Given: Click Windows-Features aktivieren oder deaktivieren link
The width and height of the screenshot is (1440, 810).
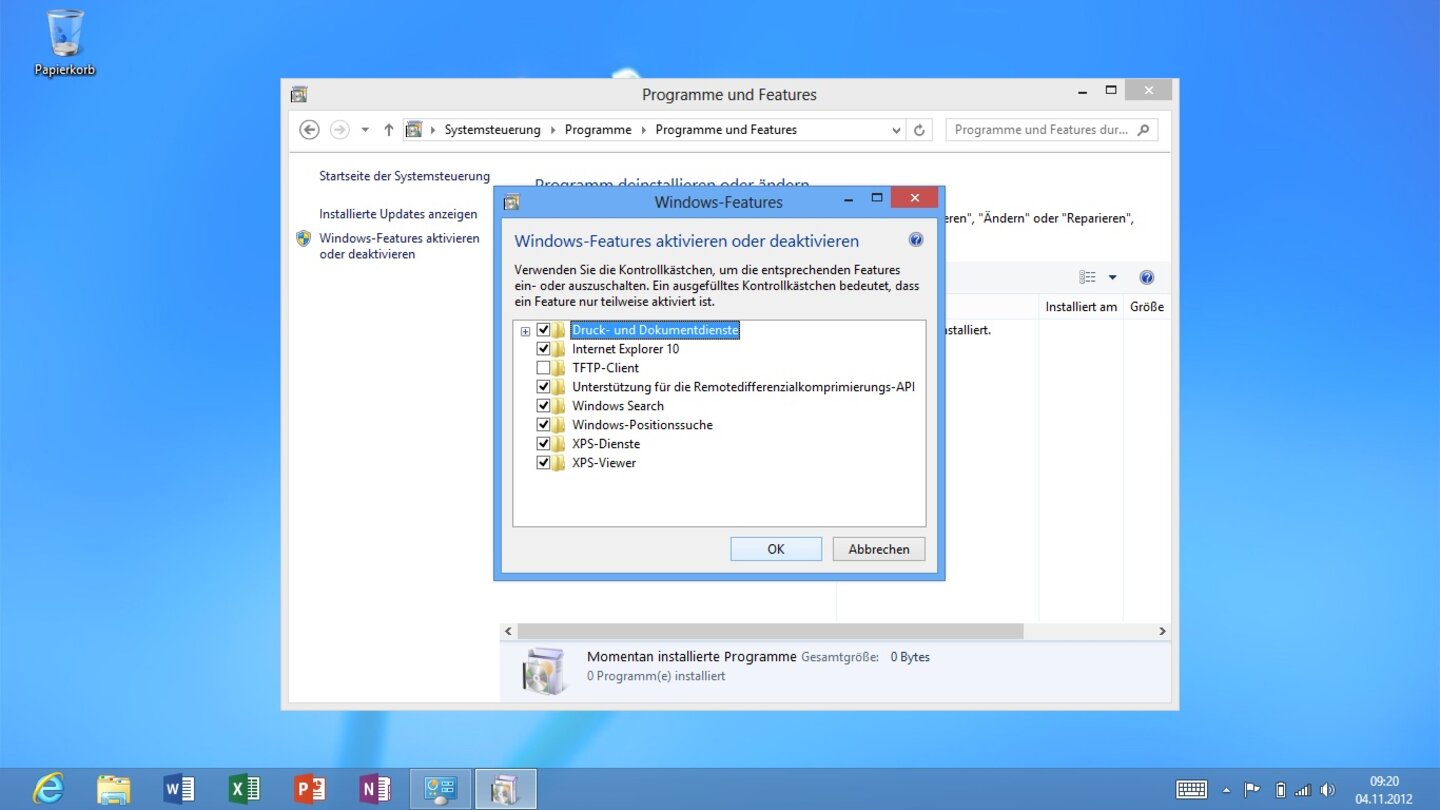Looking at the screenshot, I should point(399,246).
